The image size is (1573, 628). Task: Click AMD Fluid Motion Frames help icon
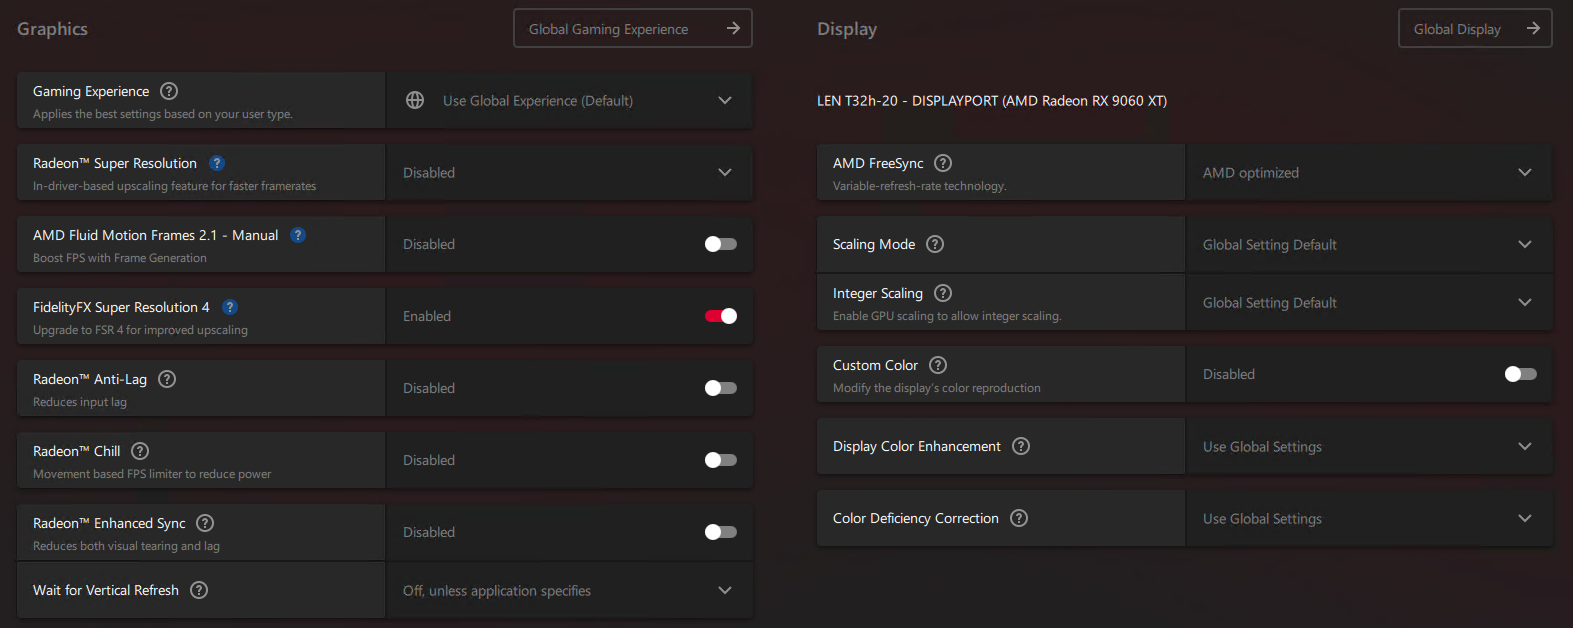click(298, 235)
